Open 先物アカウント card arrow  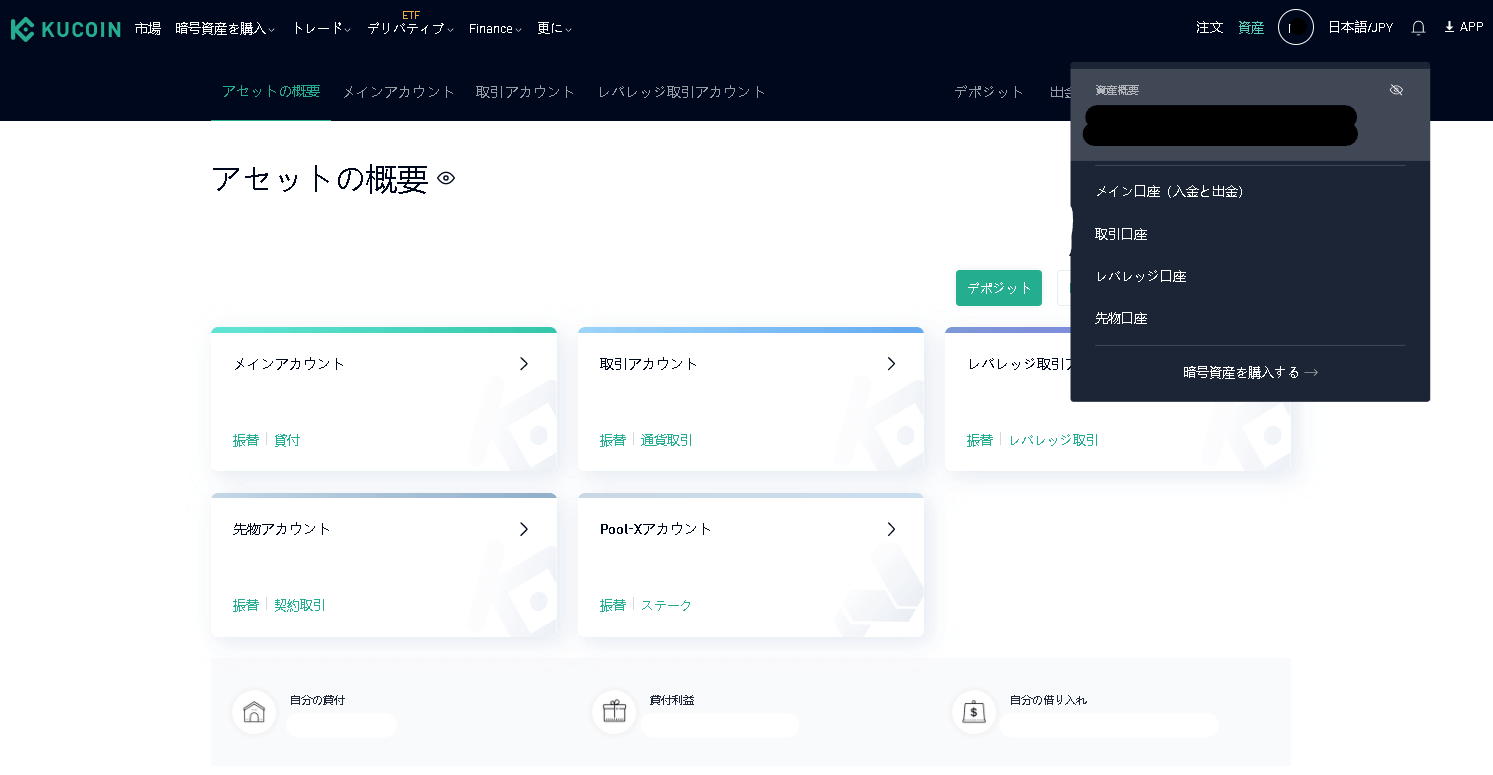coord(524,529)
